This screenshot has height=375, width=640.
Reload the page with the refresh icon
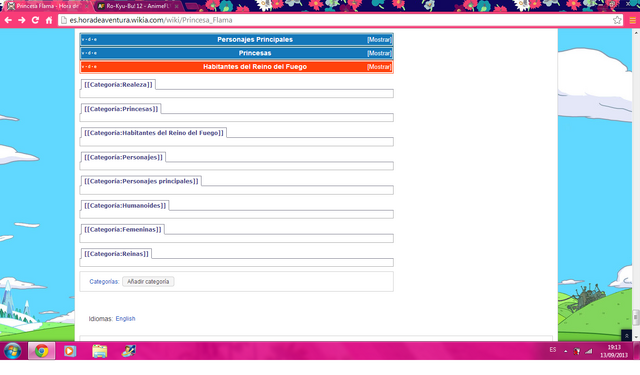(x=35, y=20)
